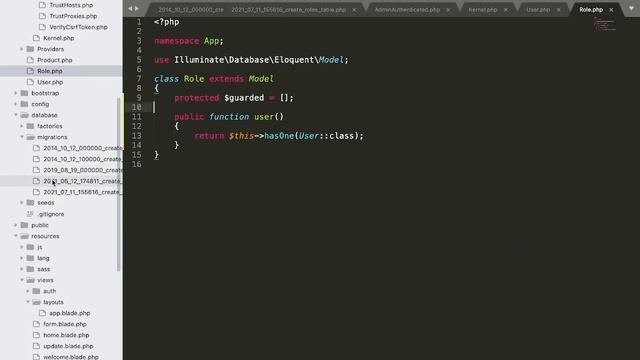
Task: Click the folder icon of config
Action: tap(24, 104)
